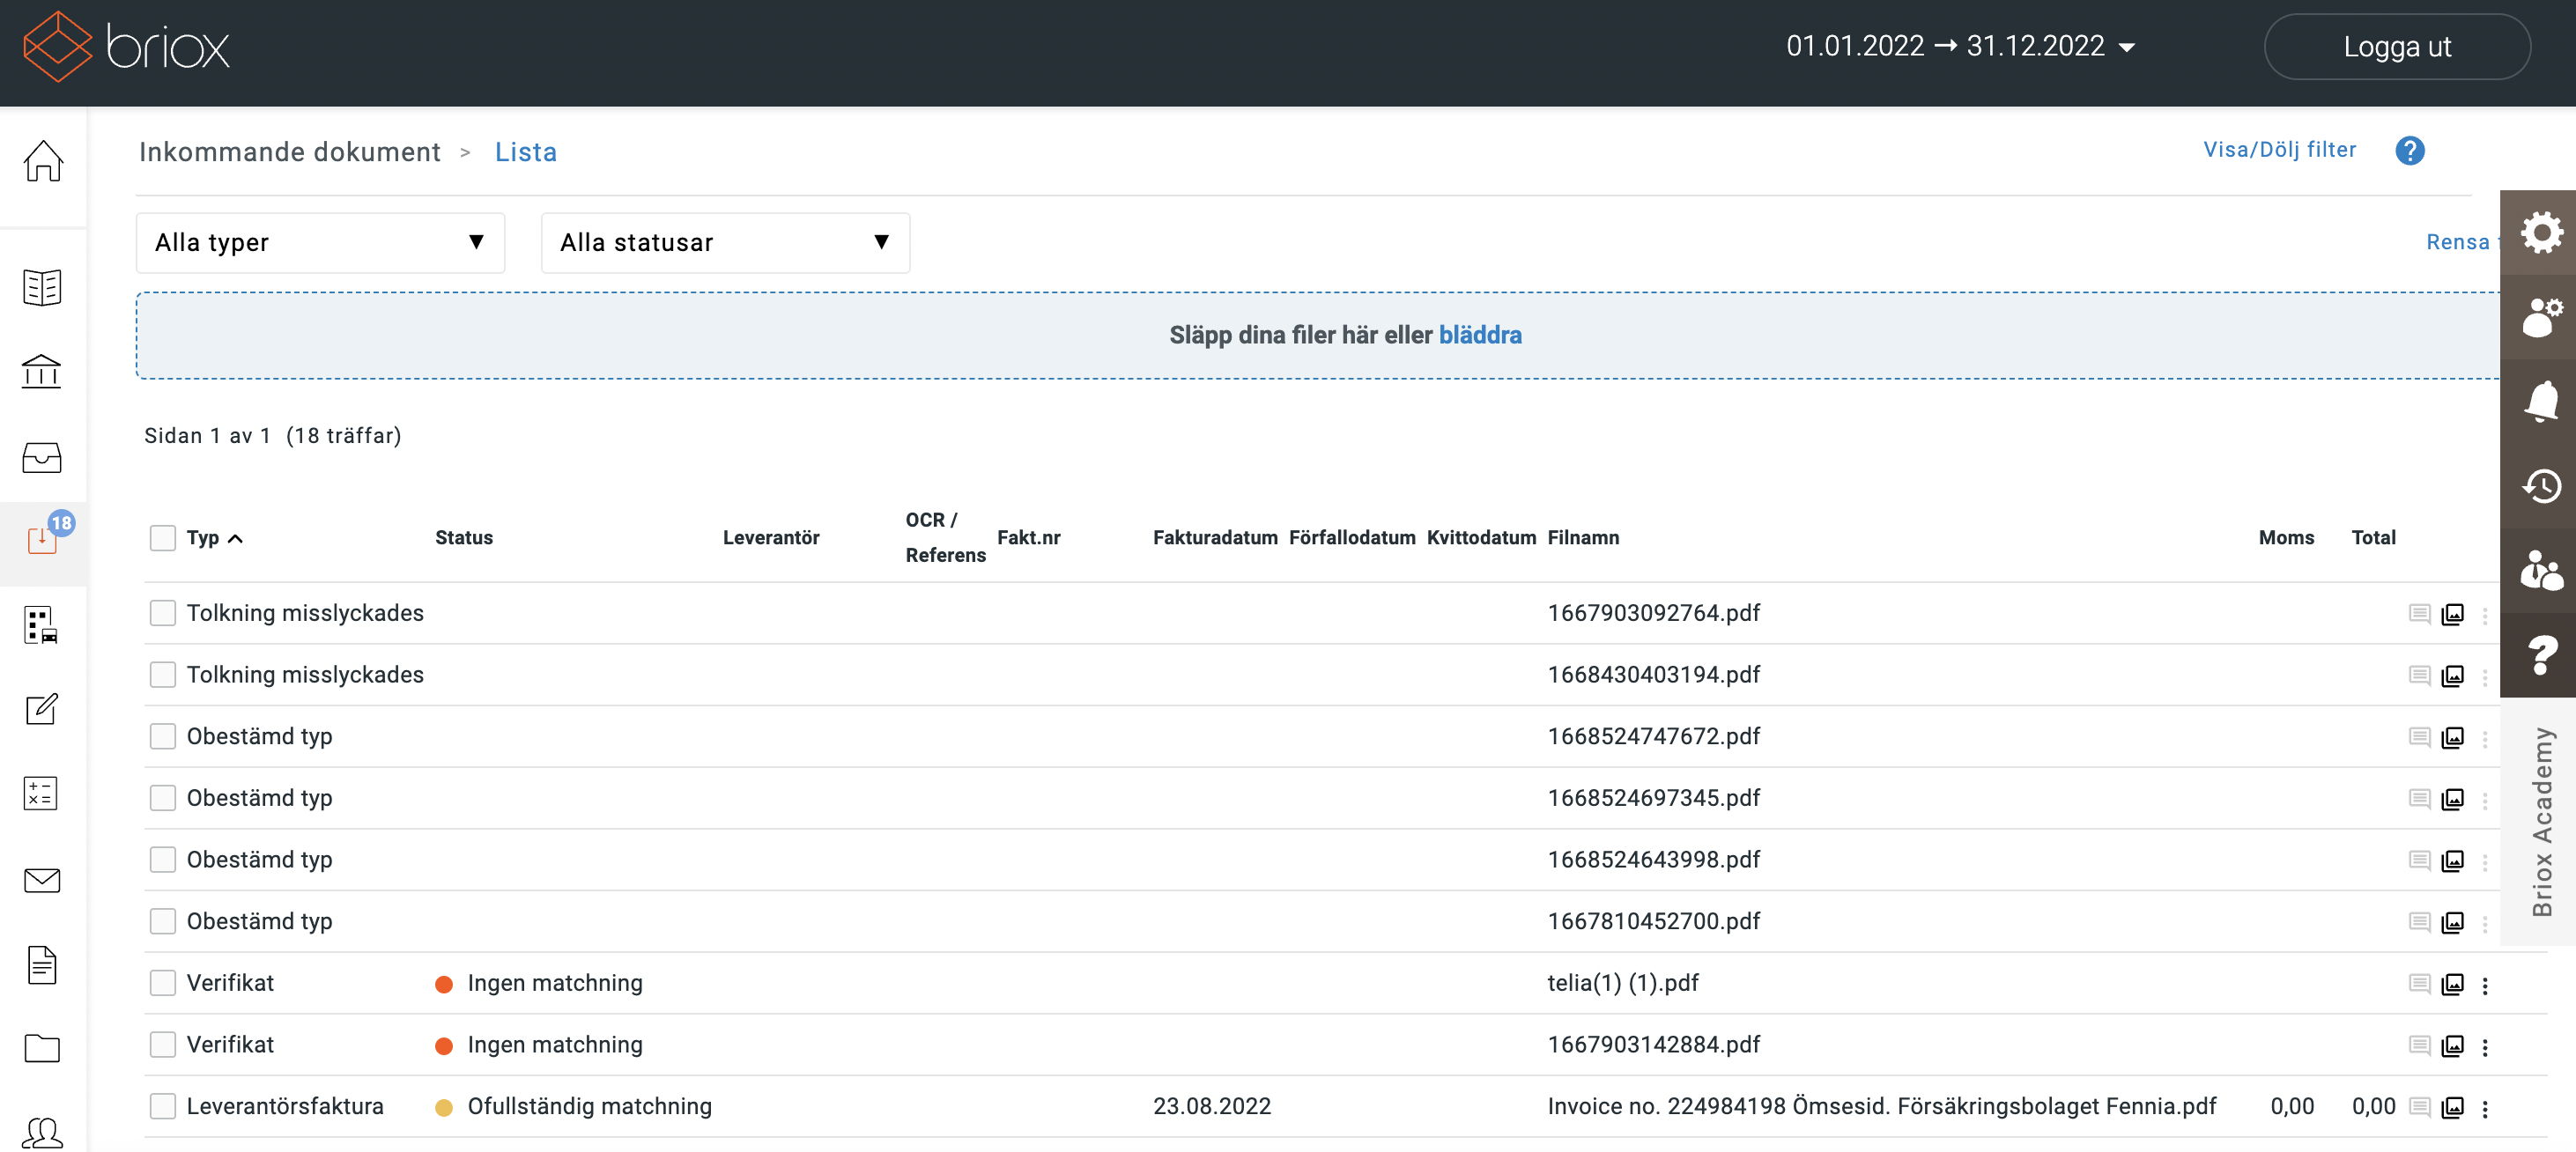The height and width of the screenshot is (1152, 2576).
Task: Check the row for 1667903092764.pdf
Action: tap(163, 613)
